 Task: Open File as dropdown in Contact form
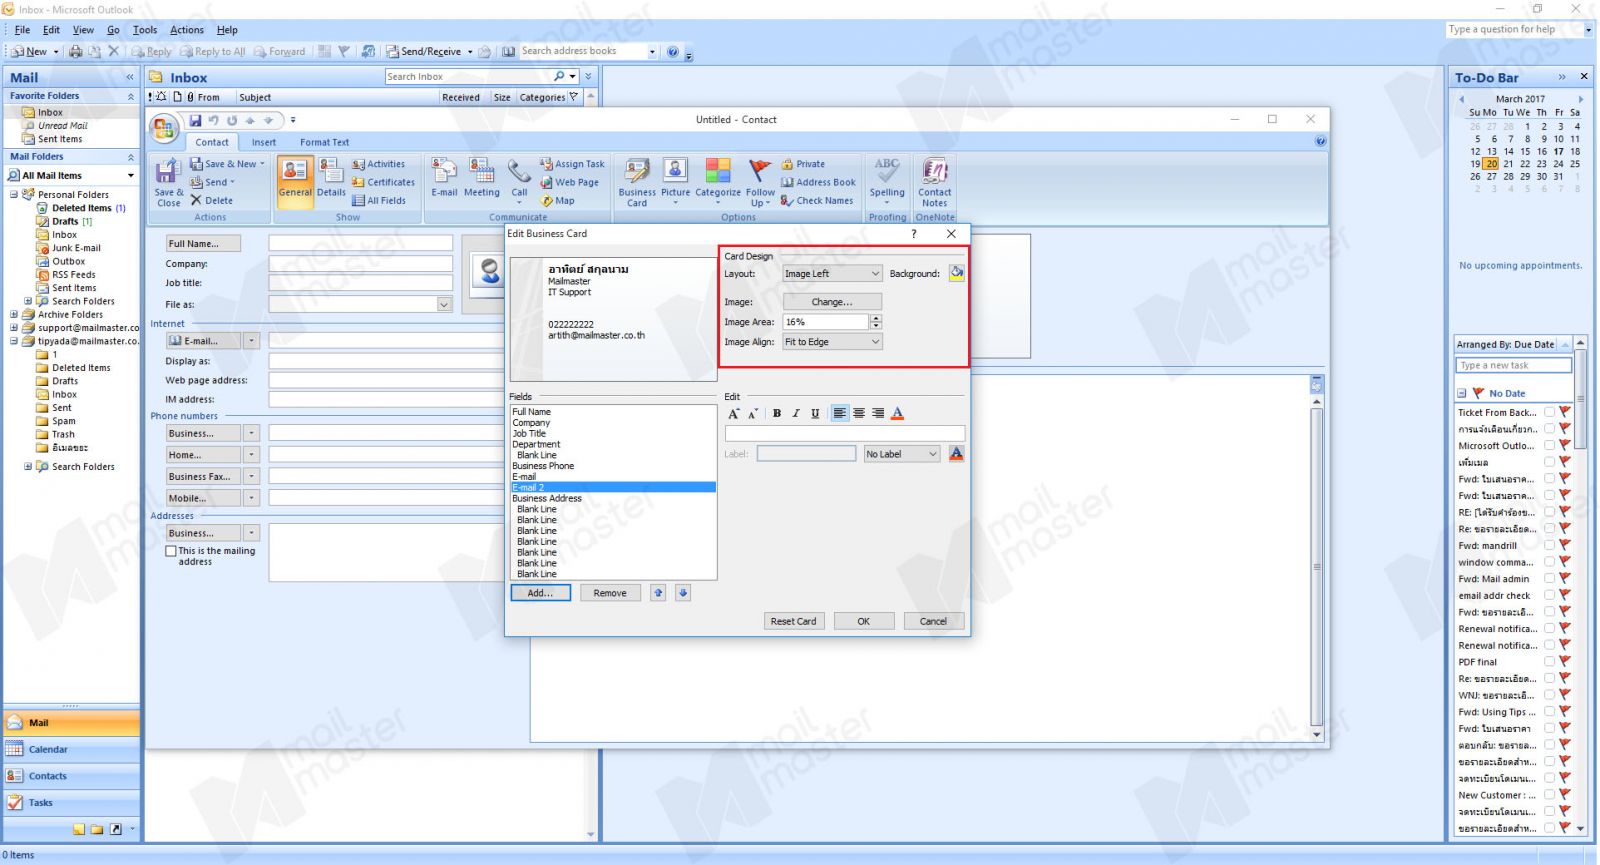[x=444, y=304]
